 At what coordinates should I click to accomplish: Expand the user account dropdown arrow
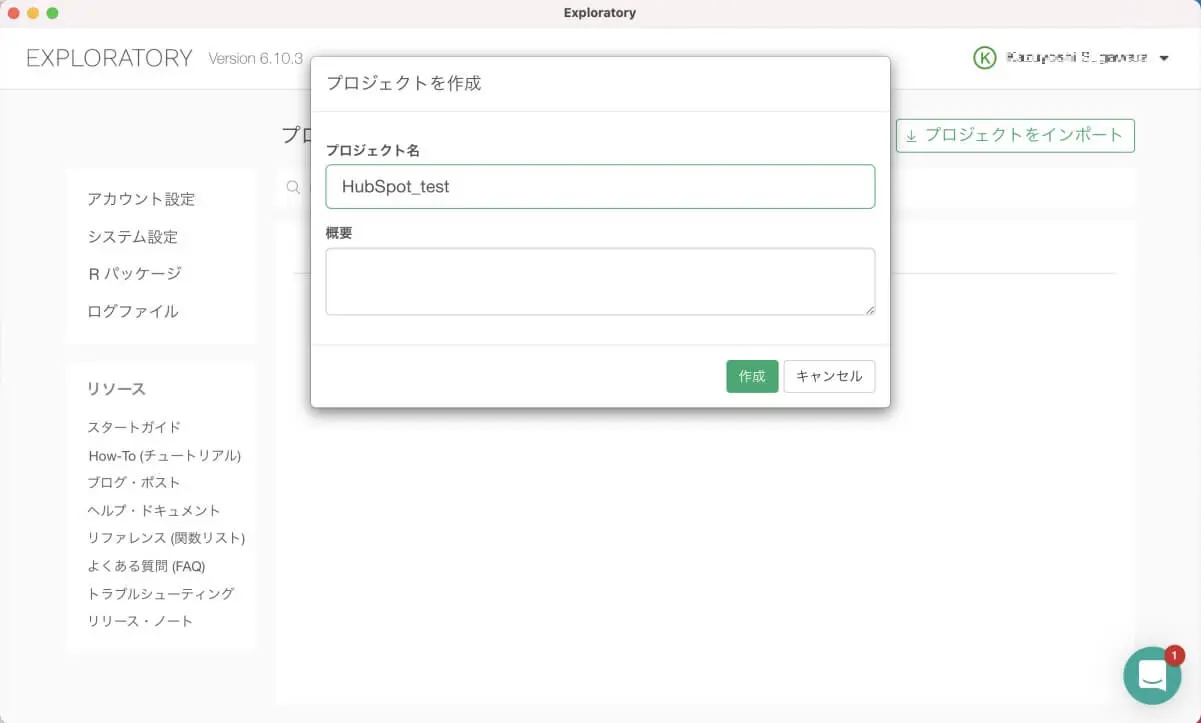1164,59
